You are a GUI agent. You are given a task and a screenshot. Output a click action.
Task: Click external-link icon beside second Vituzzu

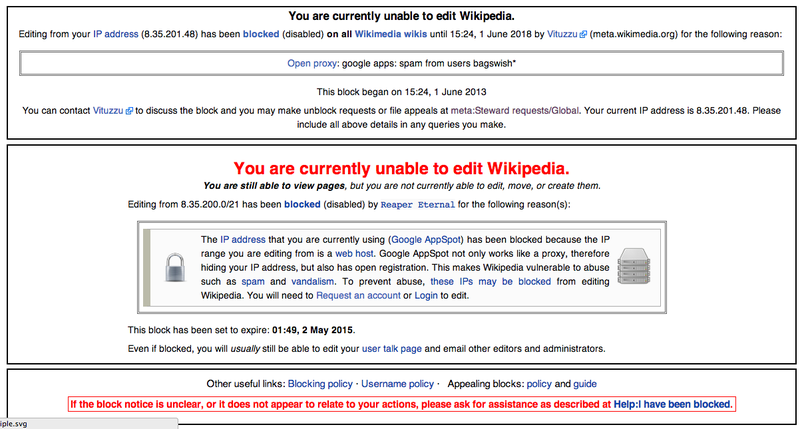click(129, 111)
